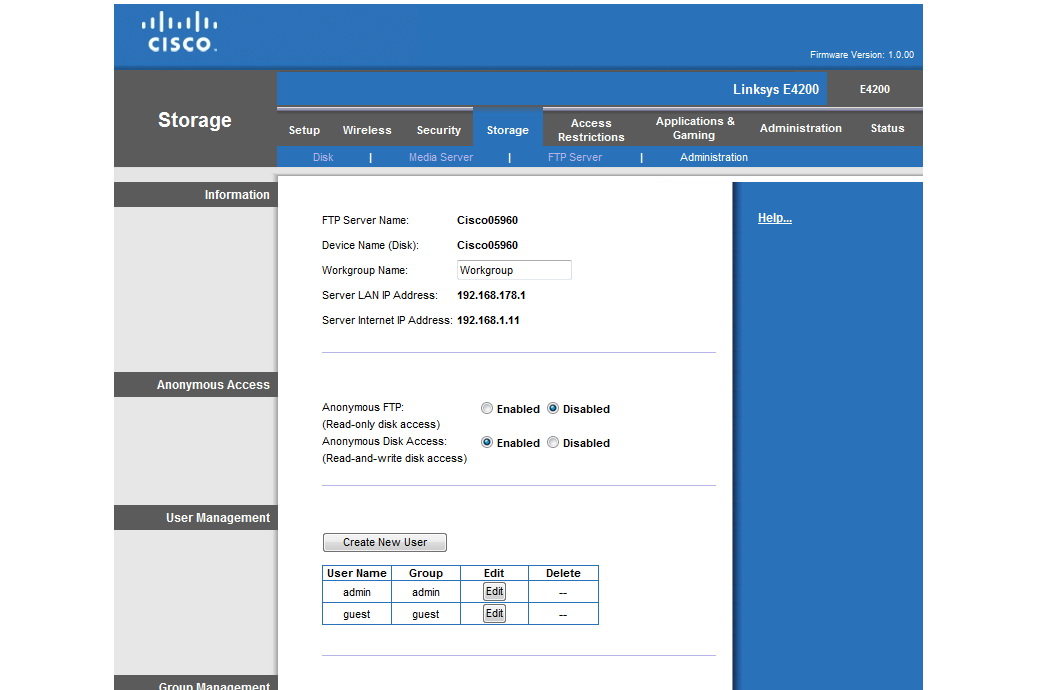Open the main Administration tab
Image resolution: width=1040 pixels, height=690 pixels.
coord(800,128)
